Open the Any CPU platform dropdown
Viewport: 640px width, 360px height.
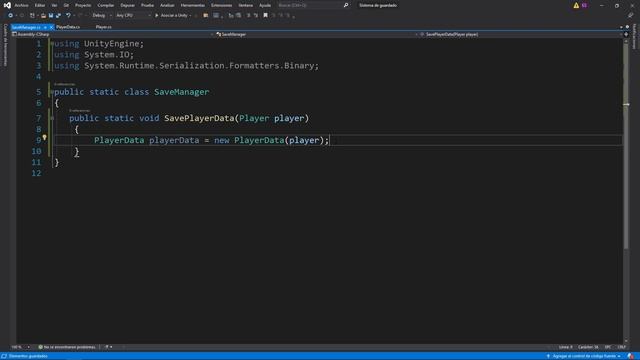(133, 16)
